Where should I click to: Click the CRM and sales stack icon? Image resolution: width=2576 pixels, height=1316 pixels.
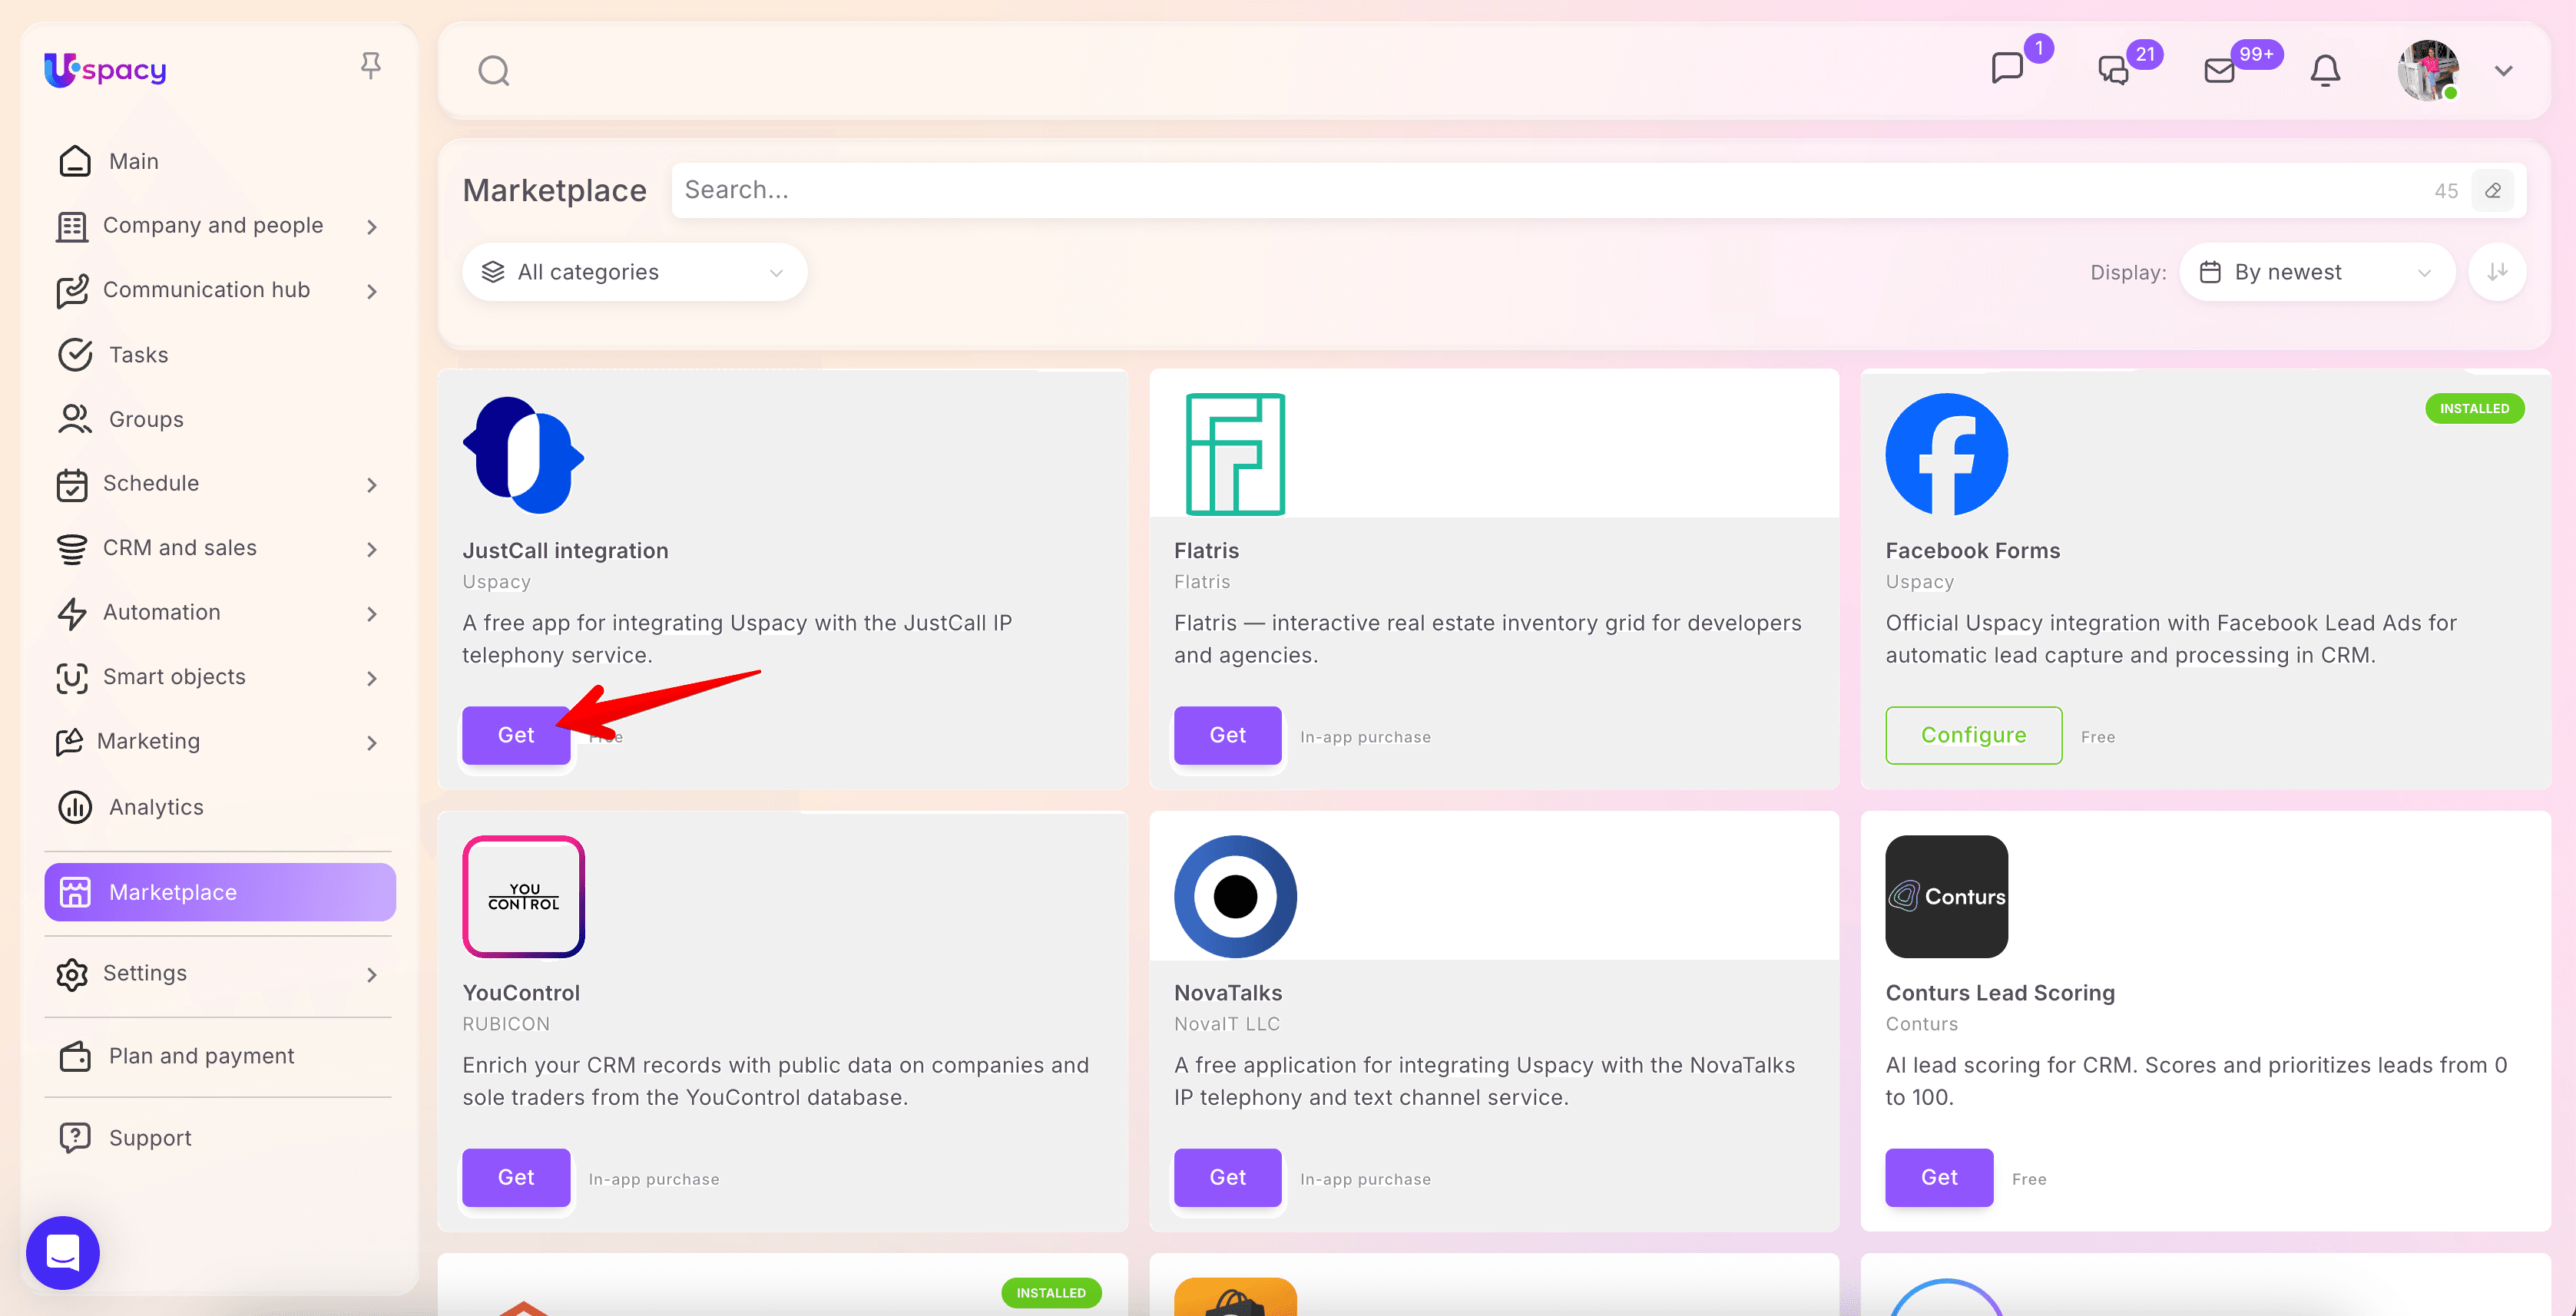(x=72, y=549)
